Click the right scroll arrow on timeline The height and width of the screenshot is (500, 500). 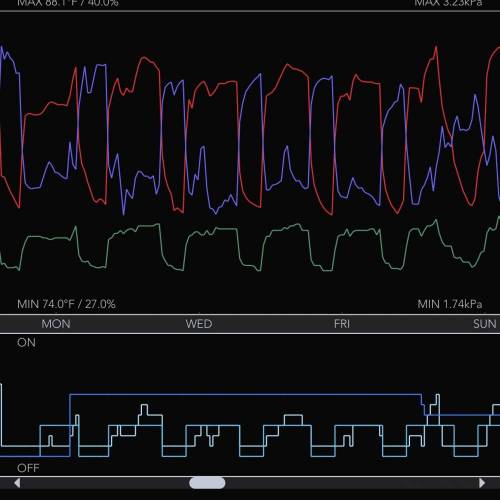point(482,483)
